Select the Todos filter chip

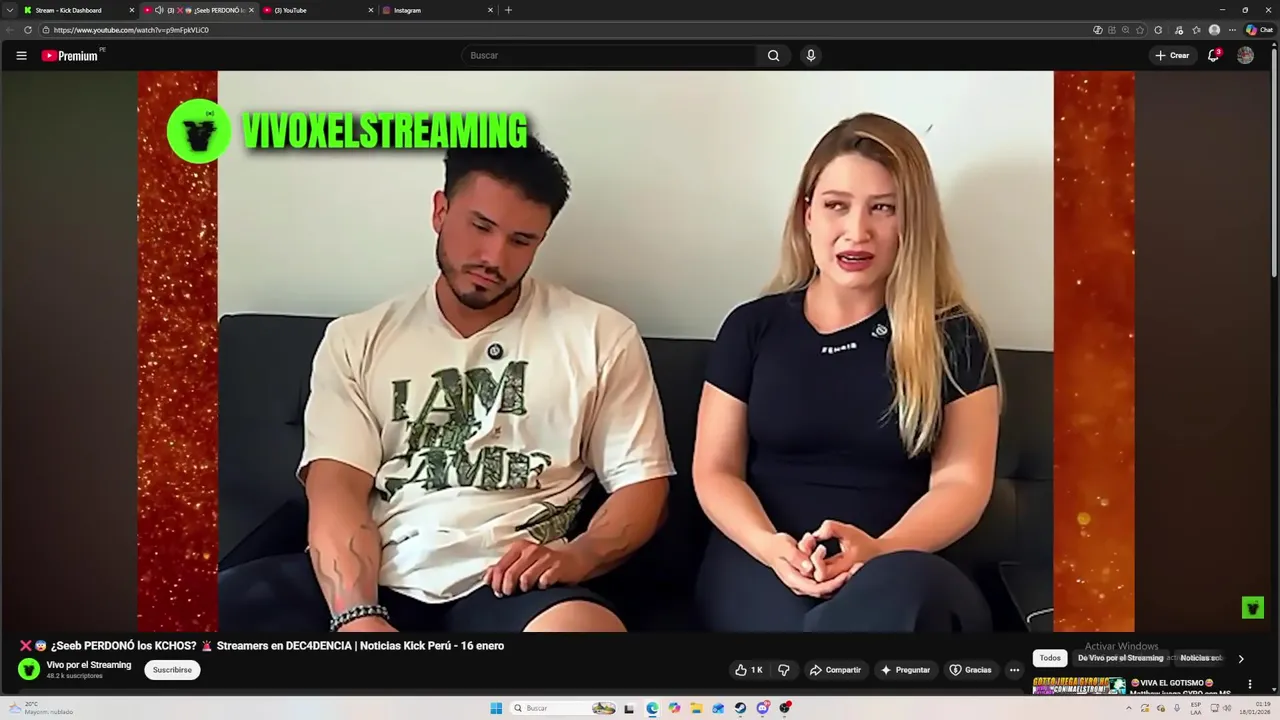tap(1050, 658)
